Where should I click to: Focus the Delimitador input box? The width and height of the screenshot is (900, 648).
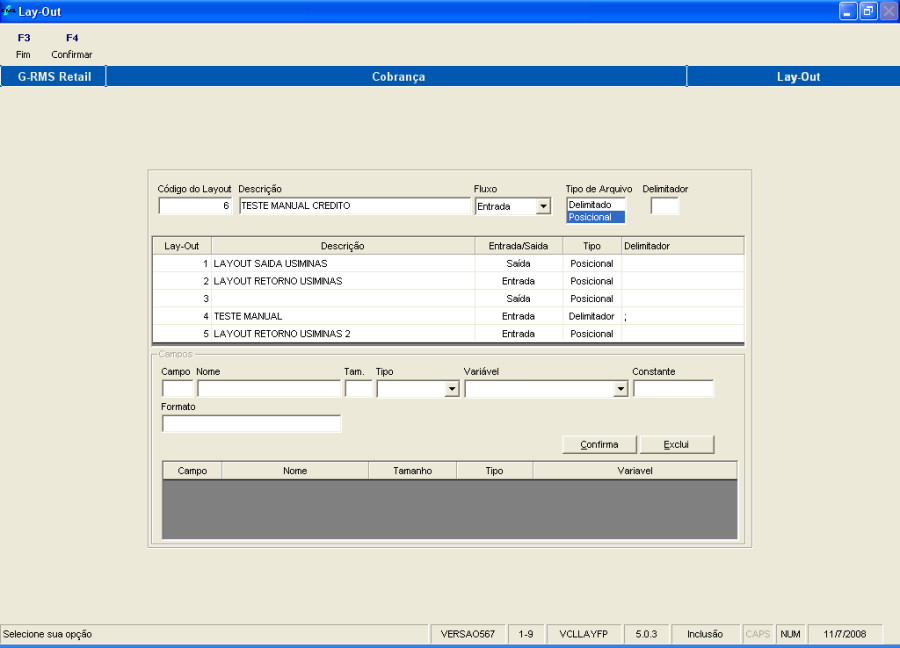[664, 206]
